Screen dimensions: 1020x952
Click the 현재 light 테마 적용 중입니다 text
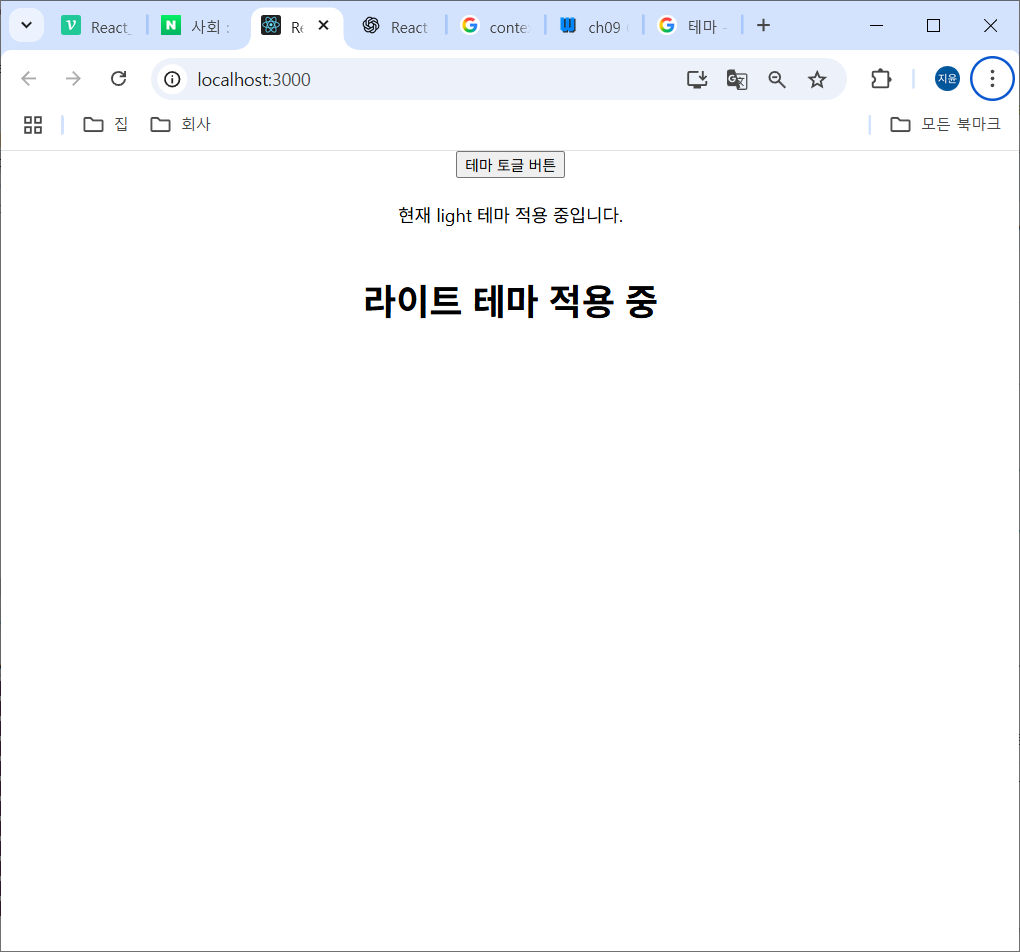click(510, 215)
